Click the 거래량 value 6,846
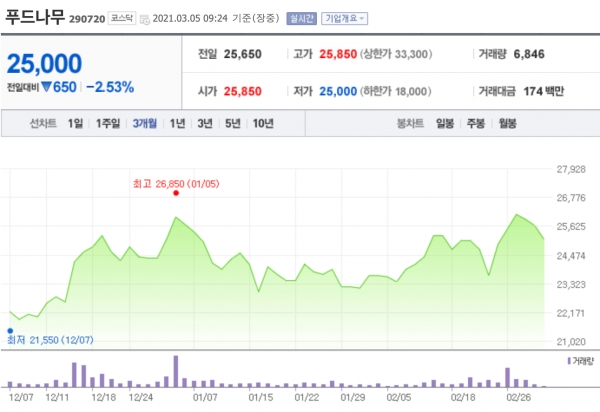This screenshot has height=412, width=600. tap(529, 54)
